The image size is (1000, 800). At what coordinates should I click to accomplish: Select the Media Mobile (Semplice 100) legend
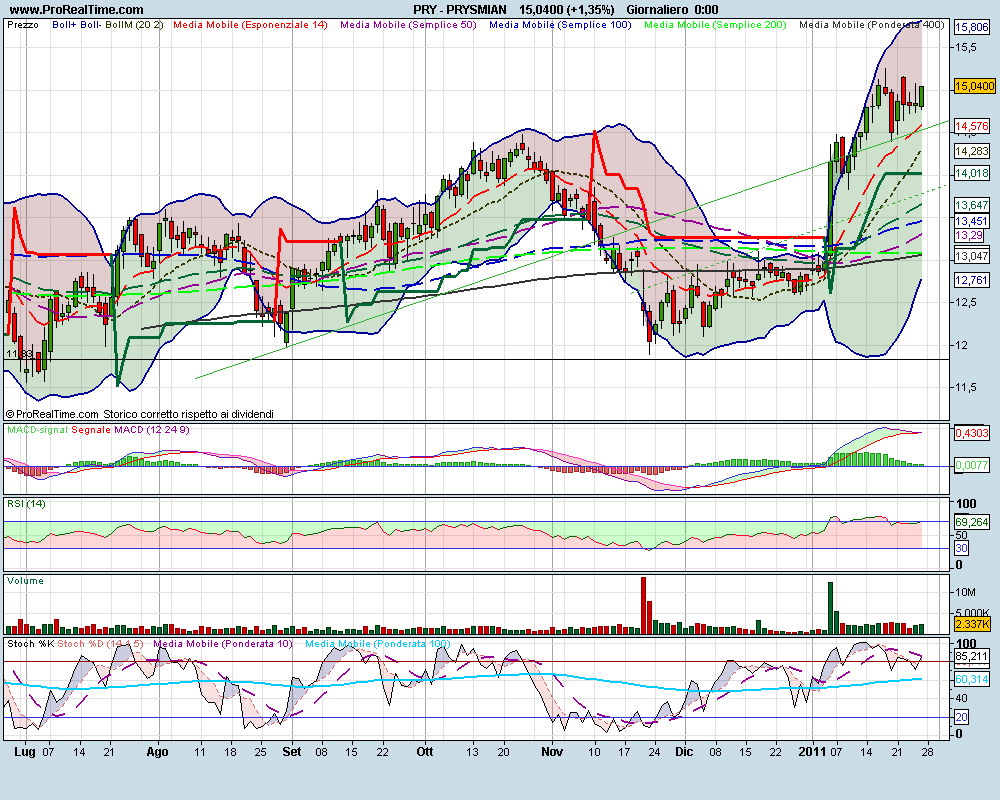coord(560,25)
